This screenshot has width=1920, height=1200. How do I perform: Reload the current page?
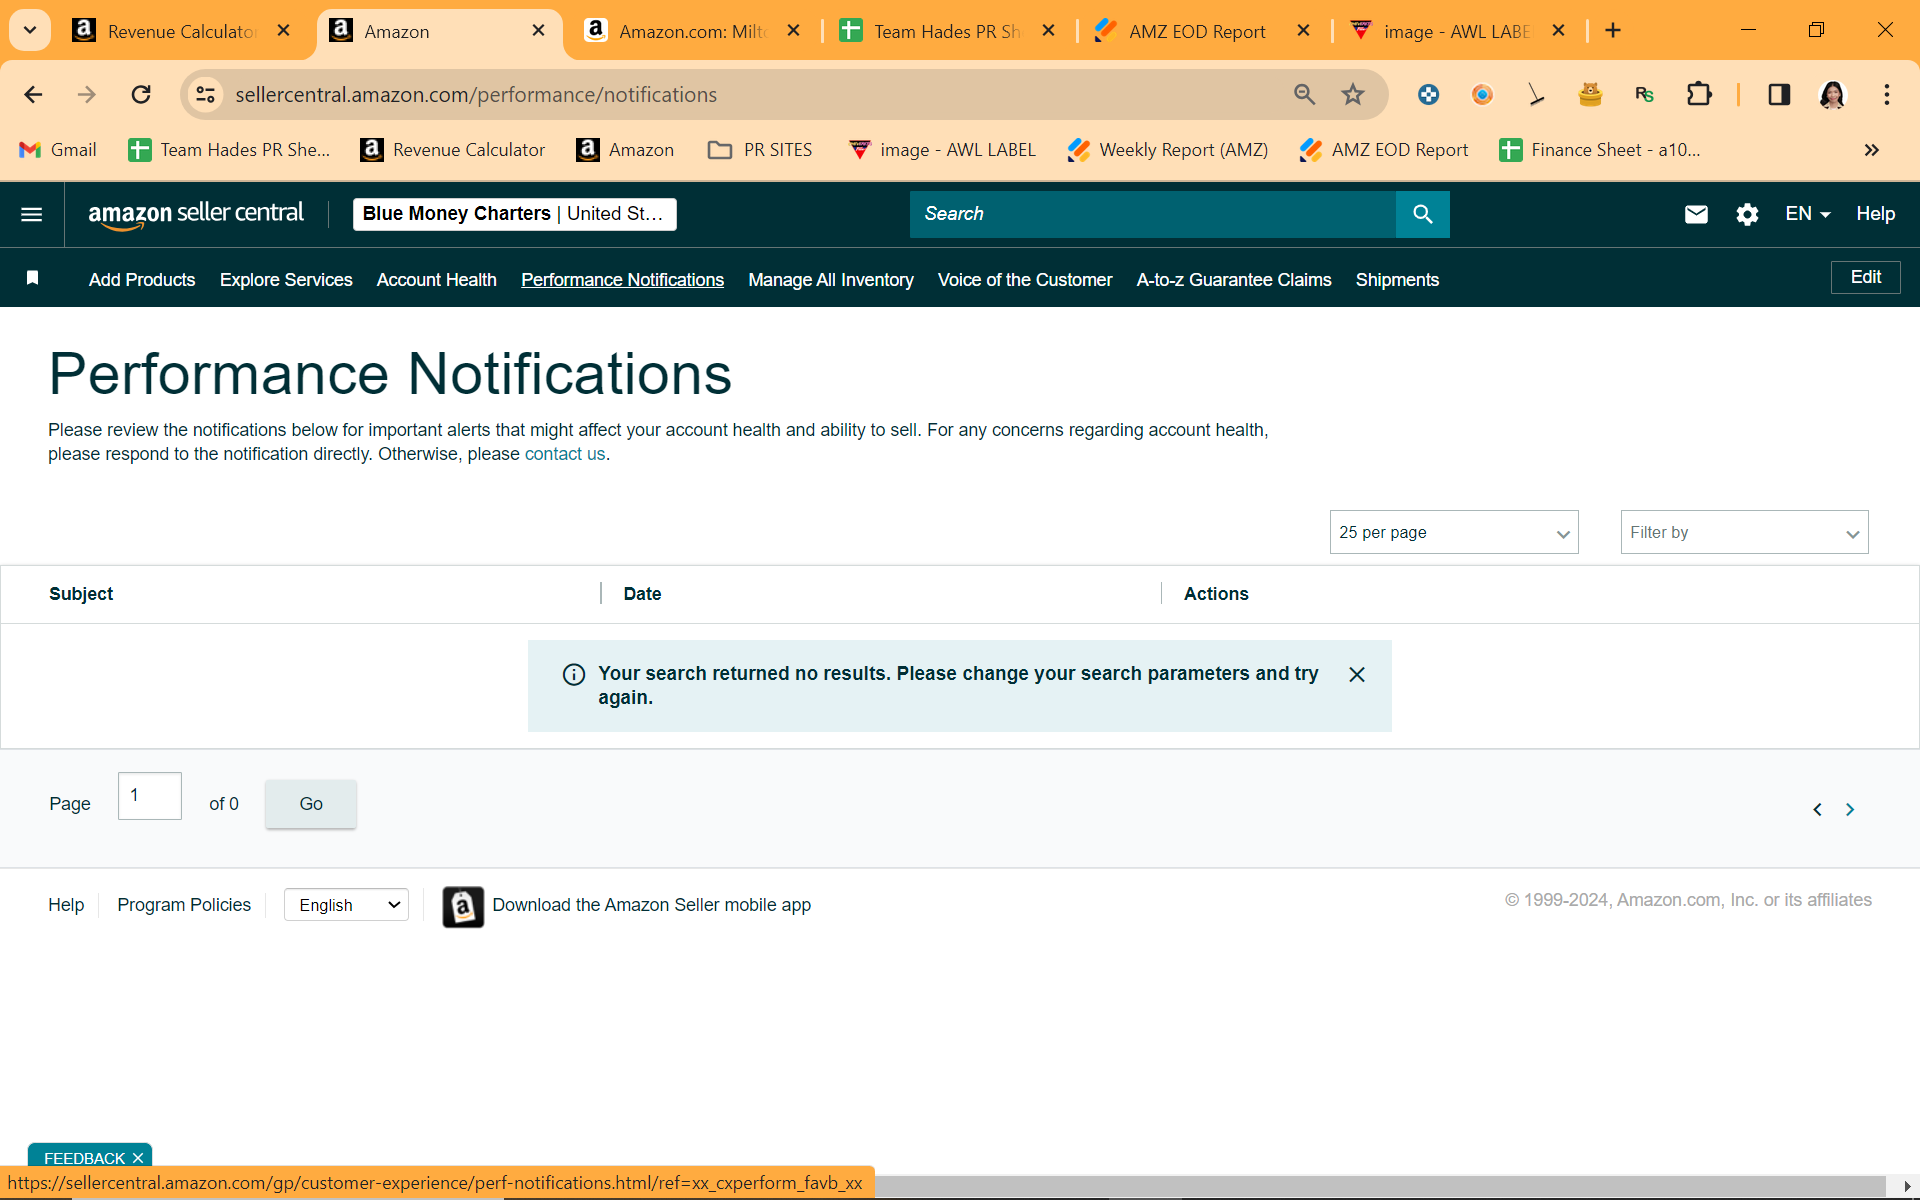(x=141, y=95)
